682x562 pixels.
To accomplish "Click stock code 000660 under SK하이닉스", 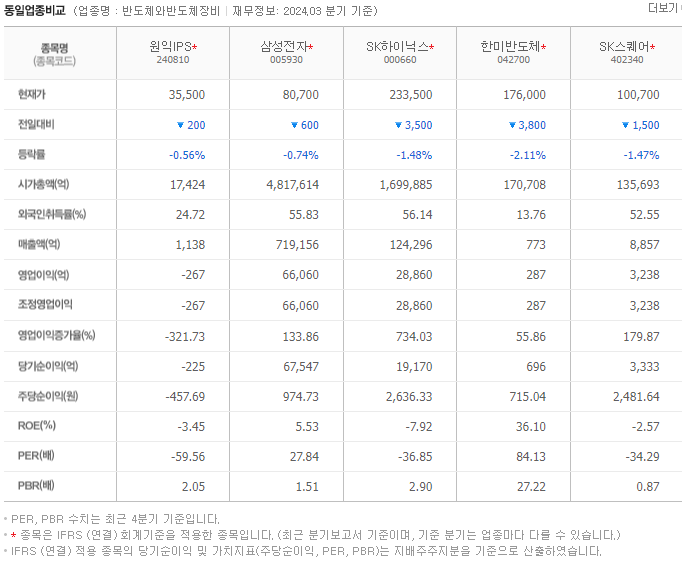I will pyautogui.click(x=400, y=60).
